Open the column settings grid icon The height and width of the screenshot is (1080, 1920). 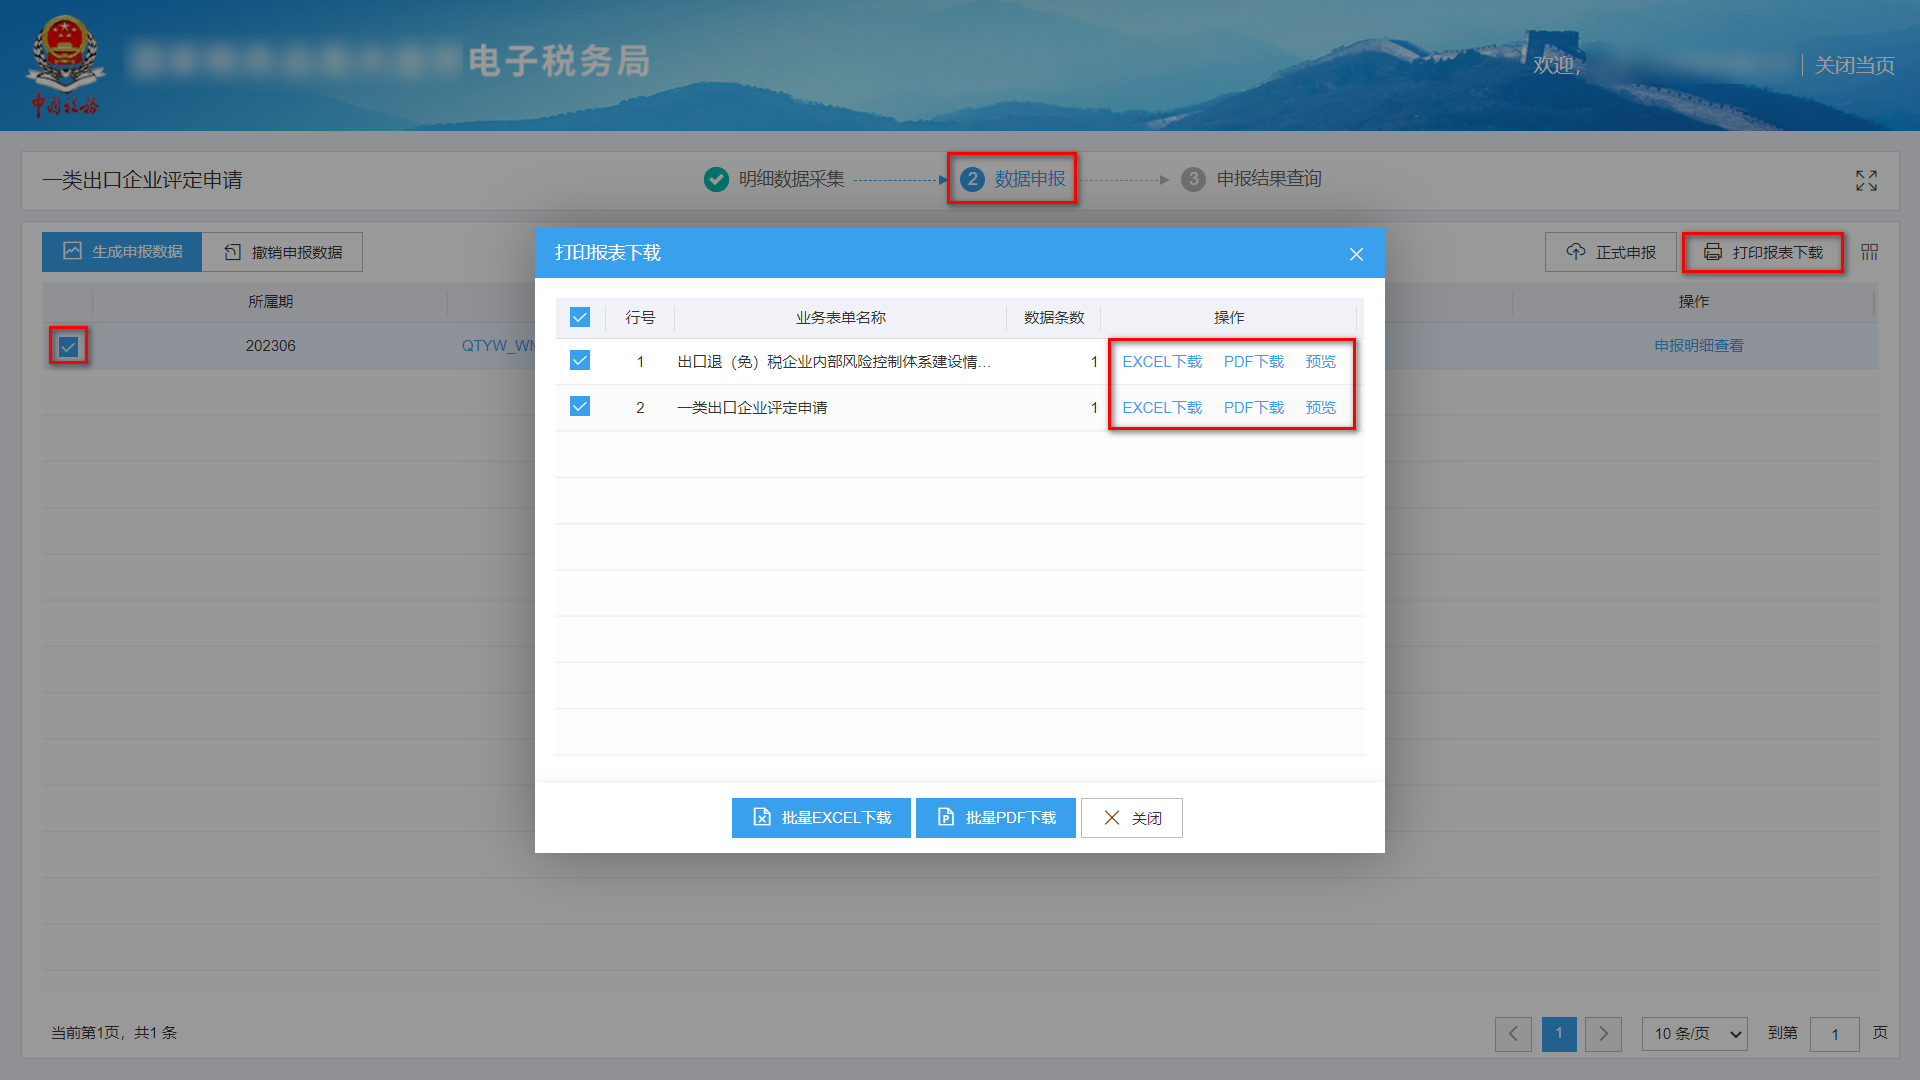pos(1869,252)
